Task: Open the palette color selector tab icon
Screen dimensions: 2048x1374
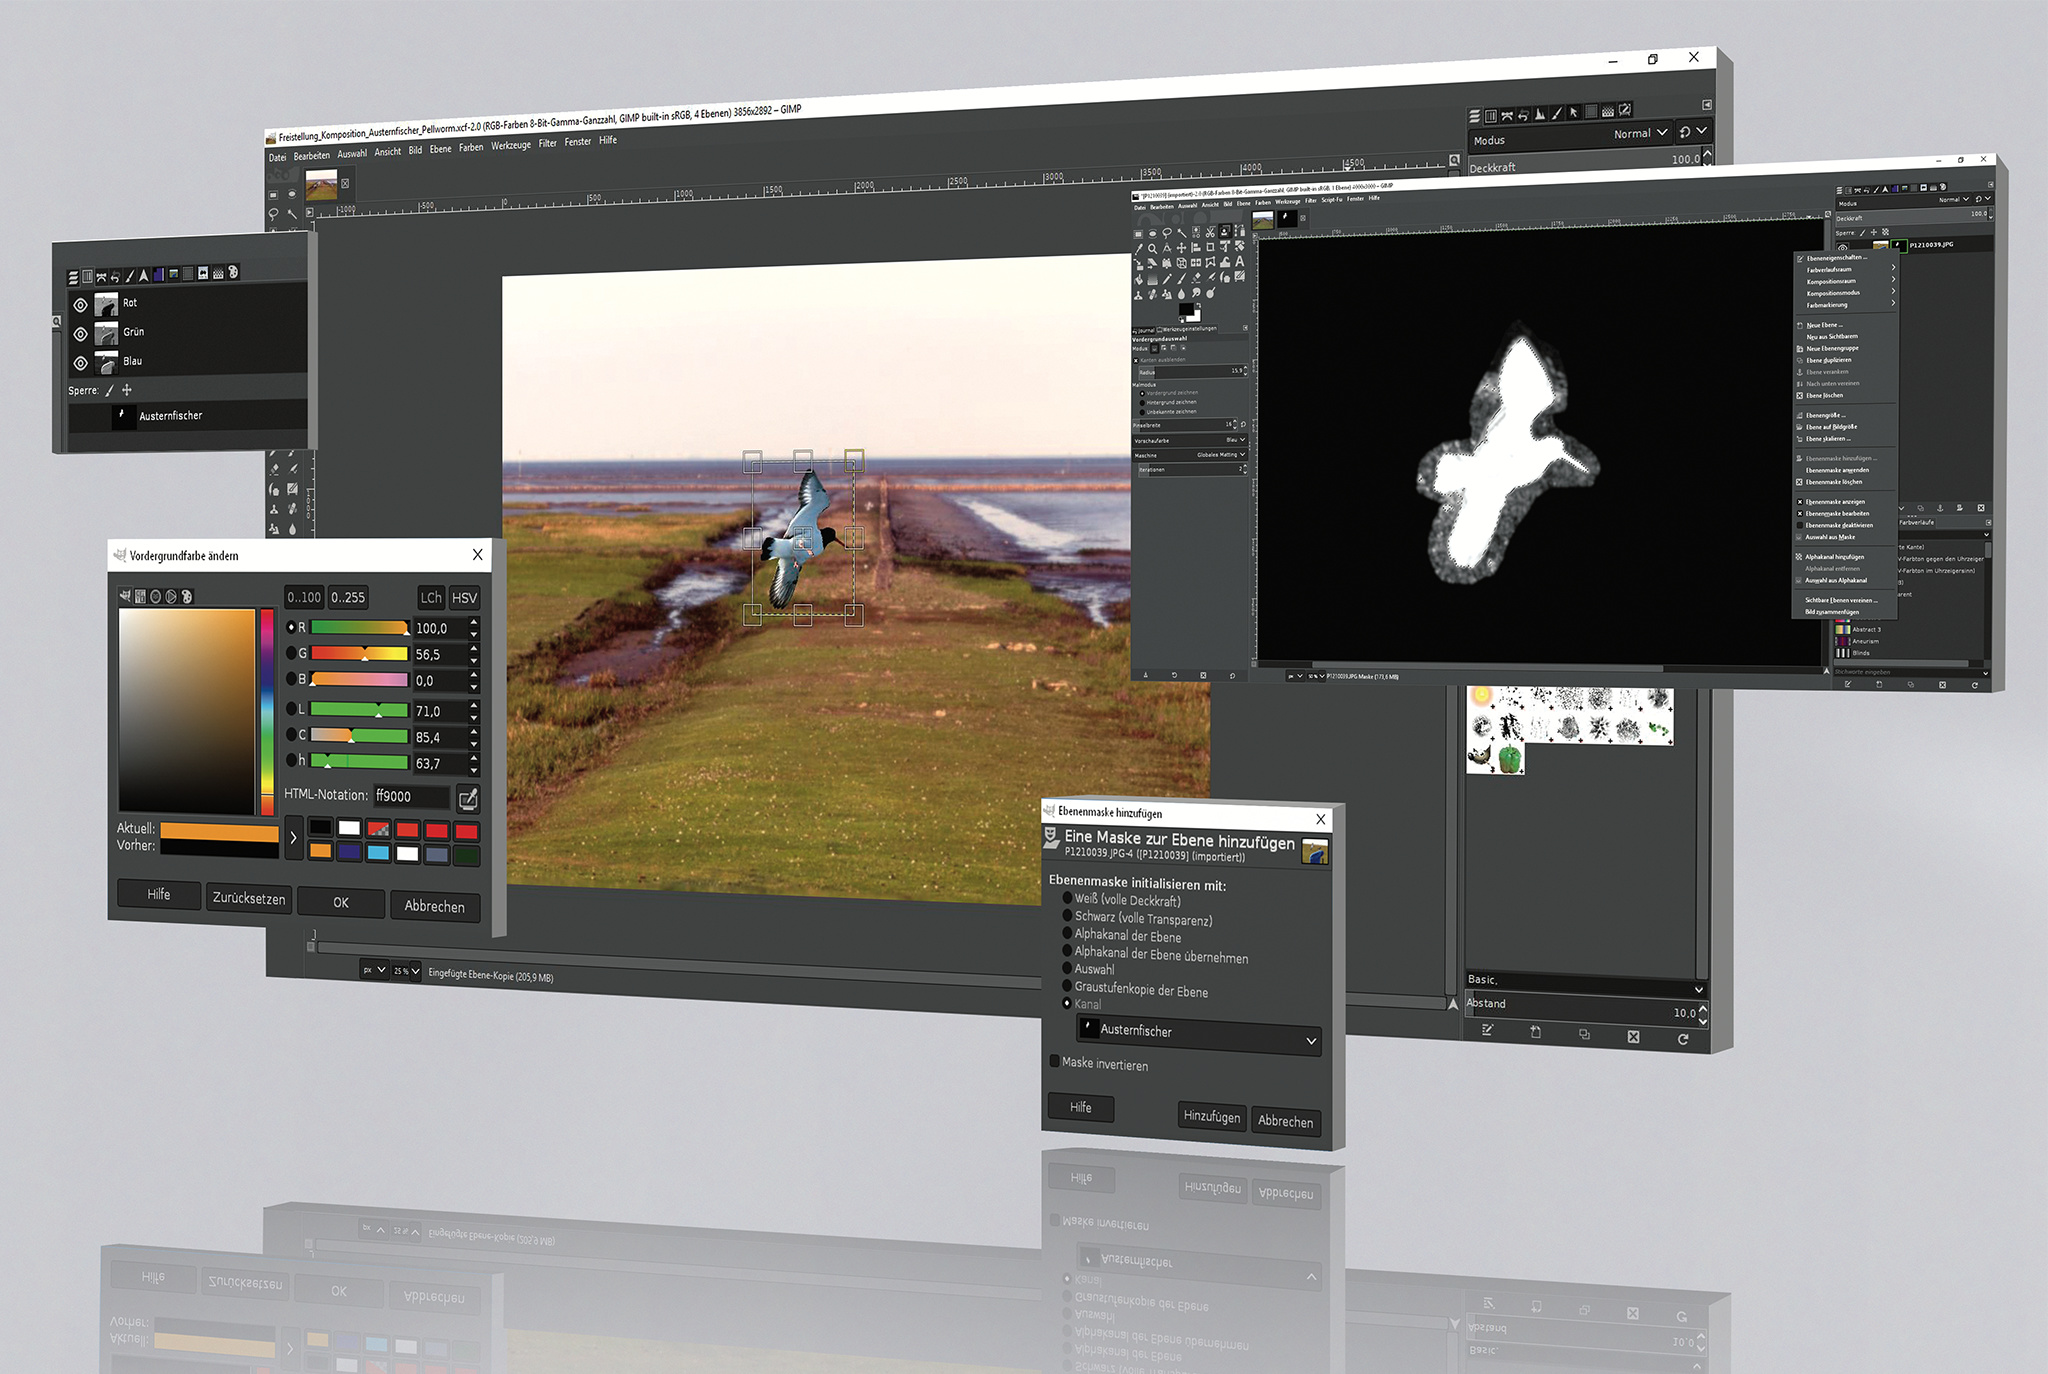Action: 186,597
